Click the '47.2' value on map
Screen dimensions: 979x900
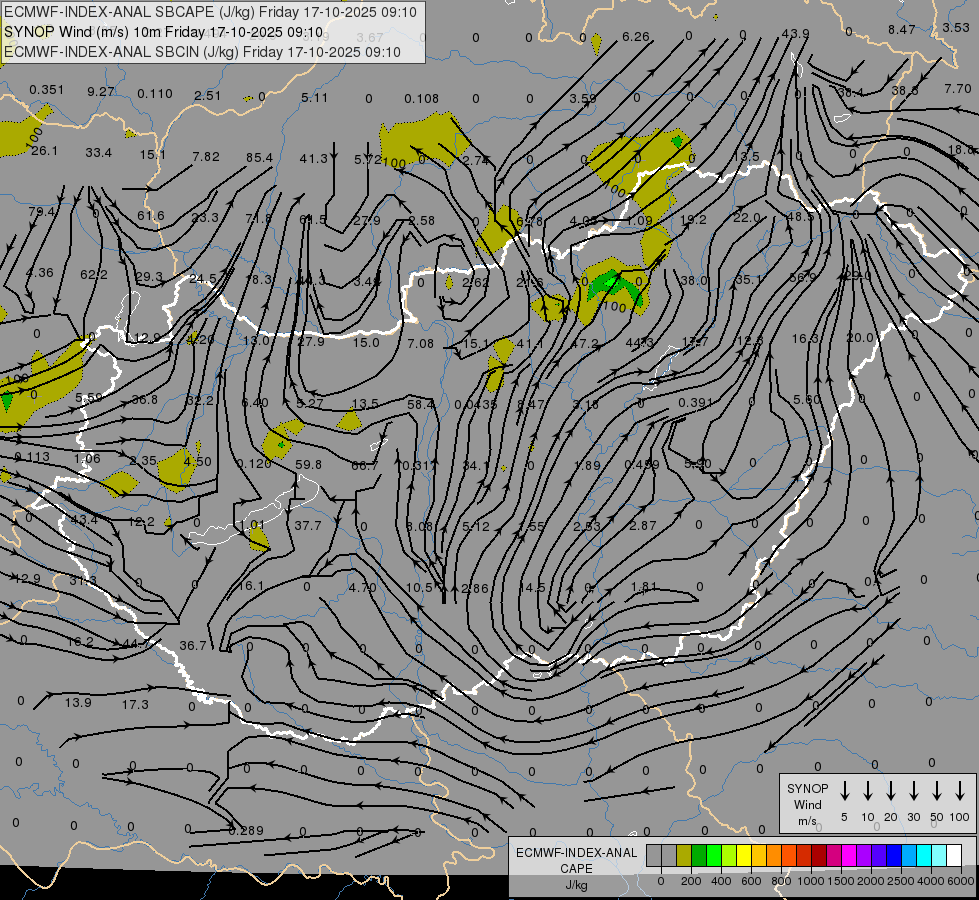(584, 344)
